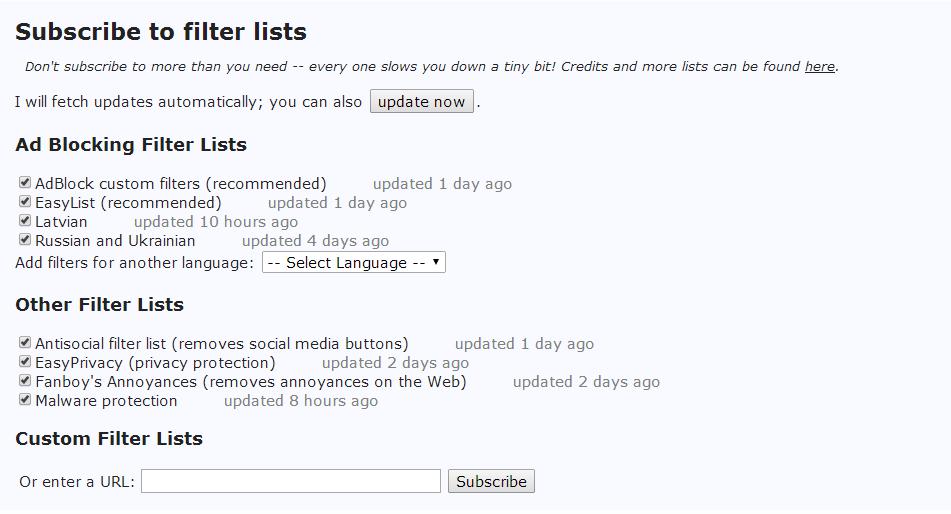This screenshot has height=514, width=951.
Task: Uncheck AdBlock custom filters checkbox
Action: 25,183
